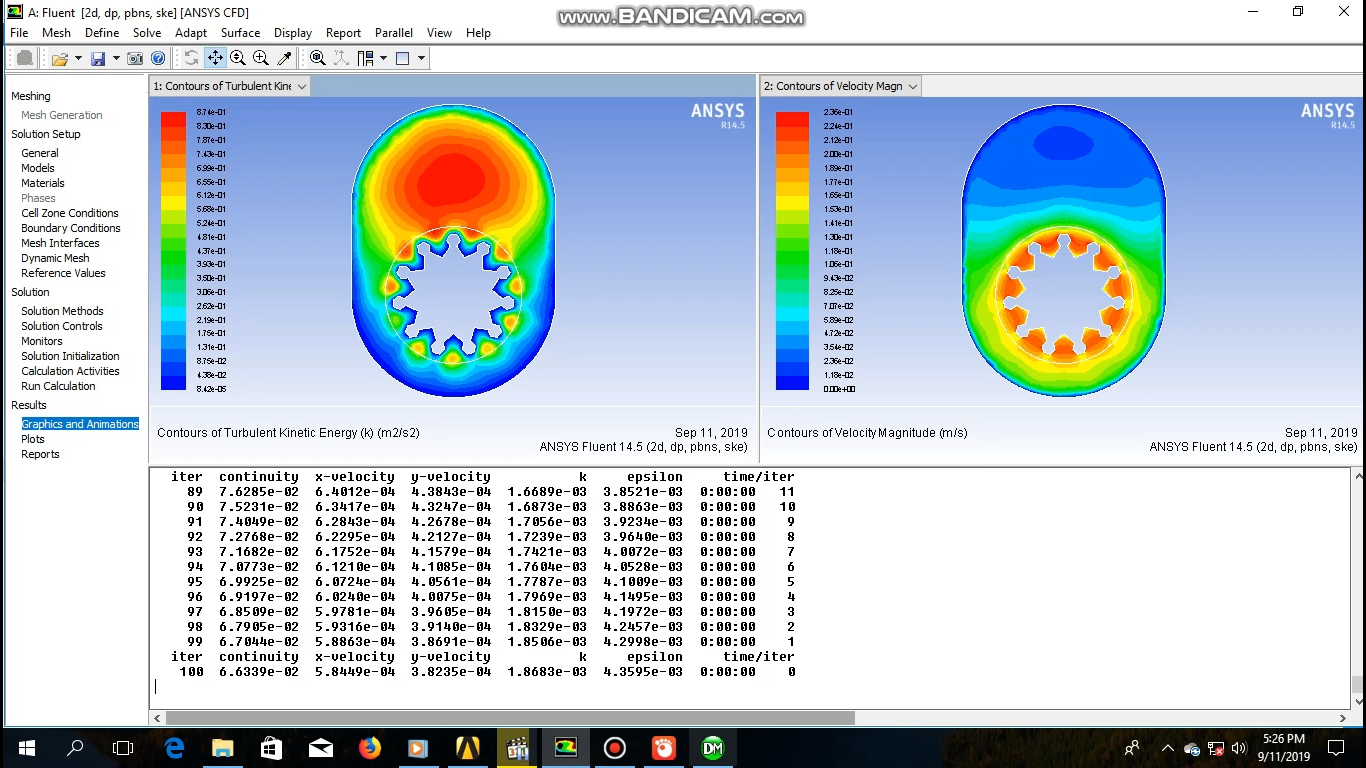Select the zoom-in magnifier tool
Viewport: 1366px width, 768px height.
coord(260,57)
